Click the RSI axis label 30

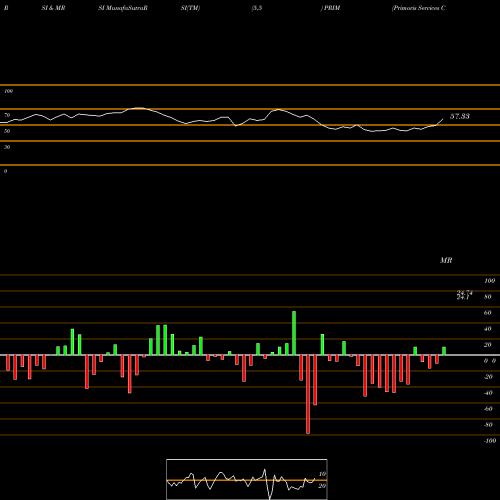7,147
